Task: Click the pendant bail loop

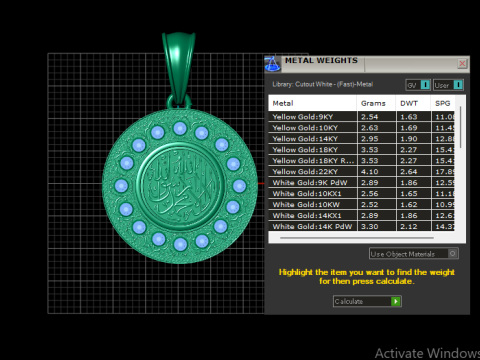Action: [x=179, y=68]
